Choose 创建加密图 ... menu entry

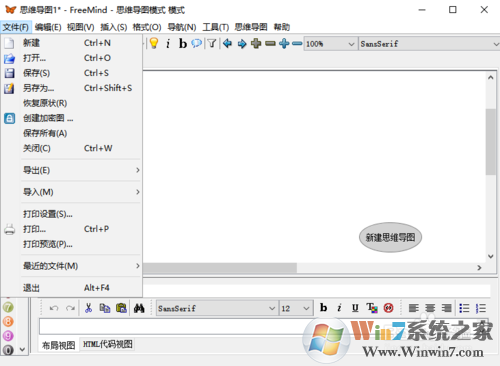pyautogui.click(x=72, y=118)
